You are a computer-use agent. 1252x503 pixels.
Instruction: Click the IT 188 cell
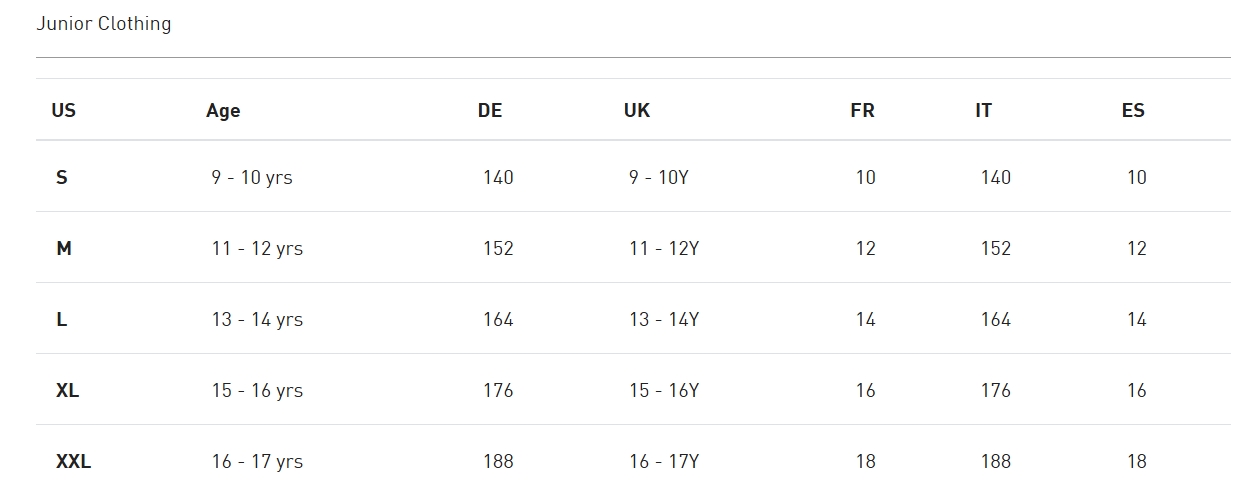coord(996,461)
